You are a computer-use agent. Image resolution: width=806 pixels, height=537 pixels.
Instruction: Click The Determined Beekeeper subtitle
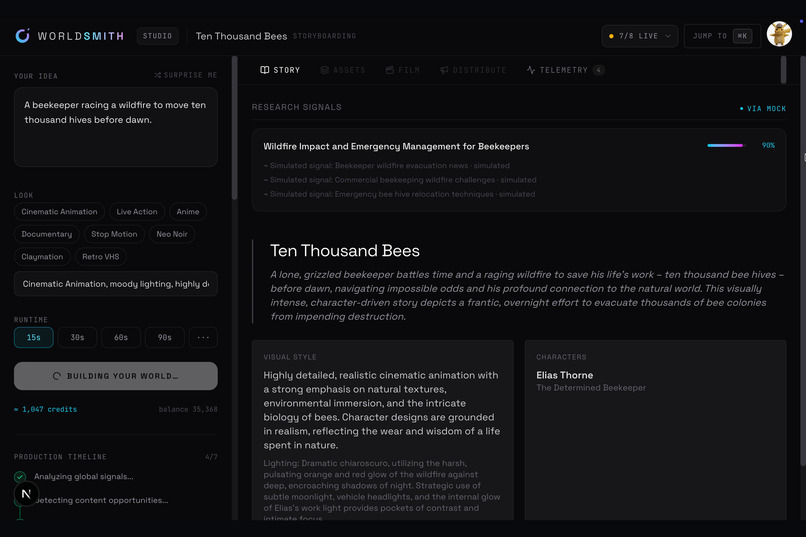pyautogui.click(x=591, y=388)
